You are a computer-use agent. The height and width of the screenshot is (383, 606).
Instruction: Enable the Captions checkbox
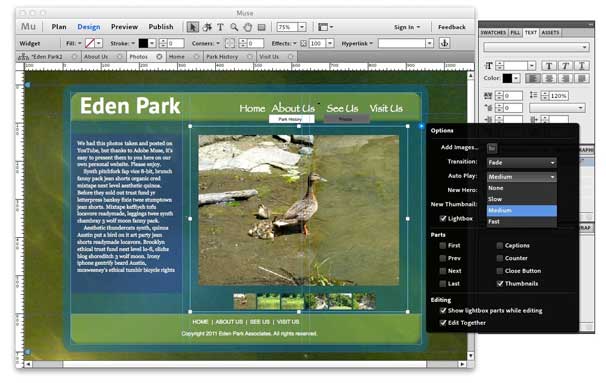500,246
